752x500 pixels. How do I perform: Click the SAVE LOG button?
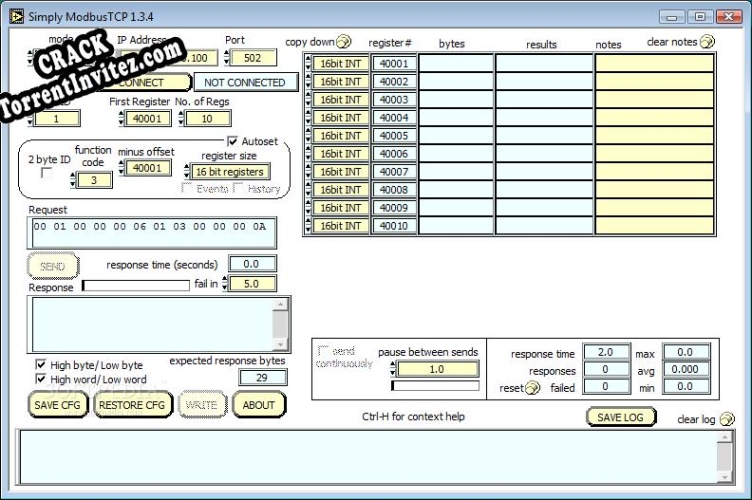coord(620,417)
